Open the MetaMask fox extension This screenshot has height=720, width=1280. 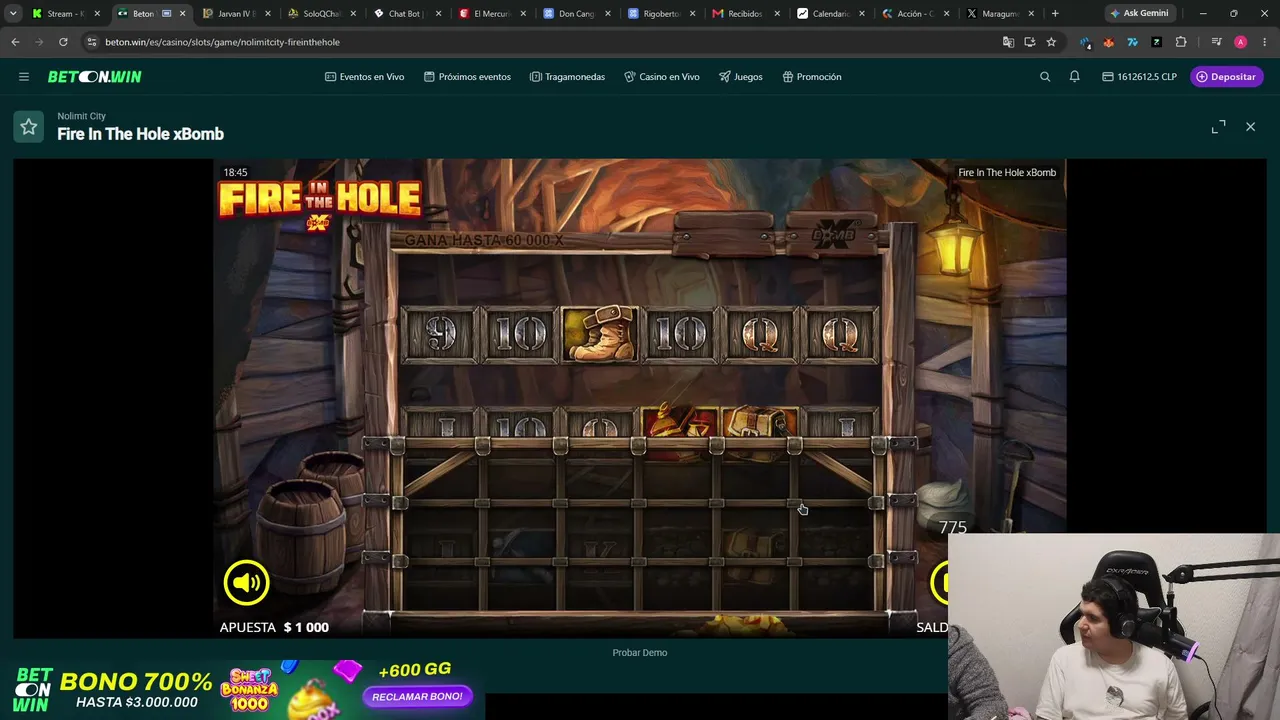[1108, 42]
